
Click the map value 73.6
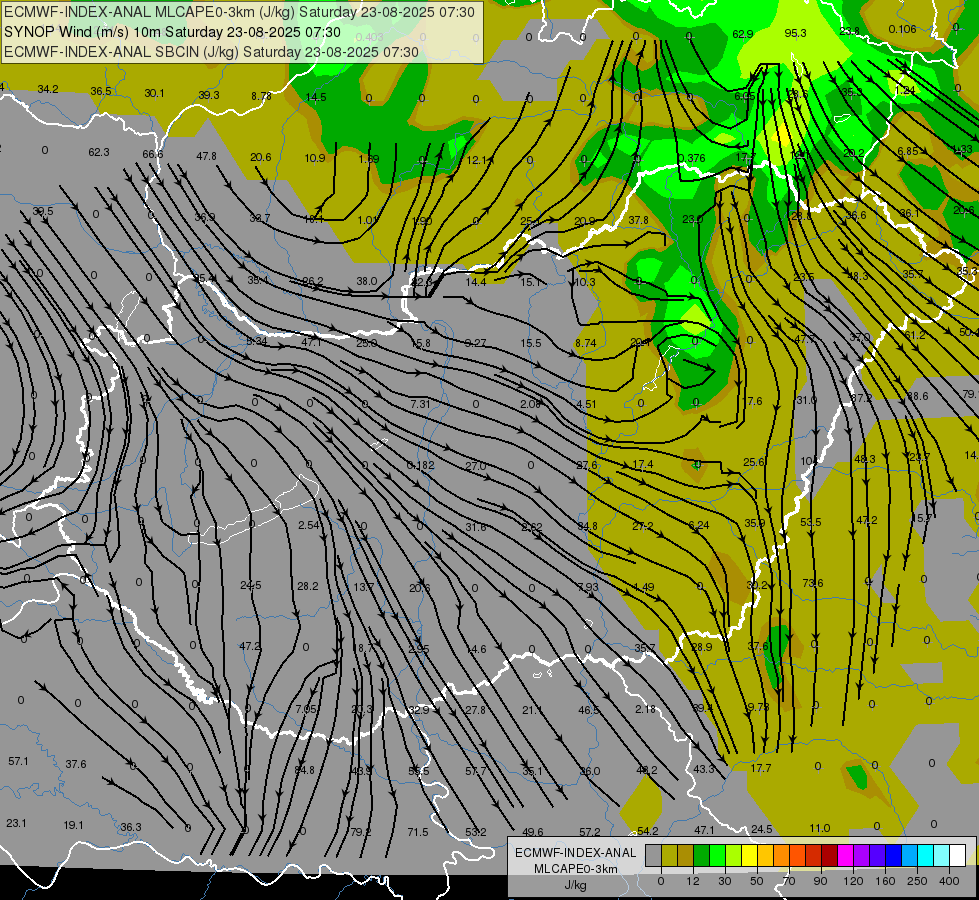point(812,583)
